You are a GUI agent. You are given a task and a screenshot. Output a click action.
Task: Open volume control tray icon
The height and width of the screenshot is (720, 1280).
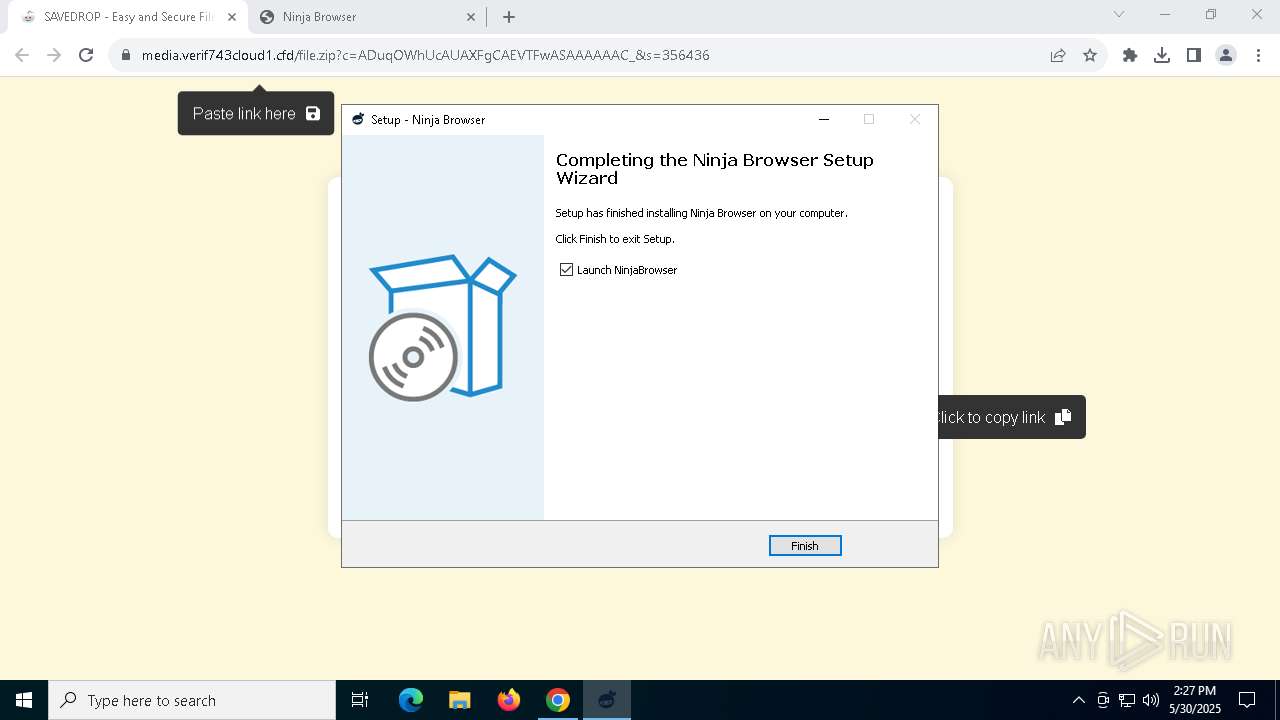click(x=1151, y=700)
